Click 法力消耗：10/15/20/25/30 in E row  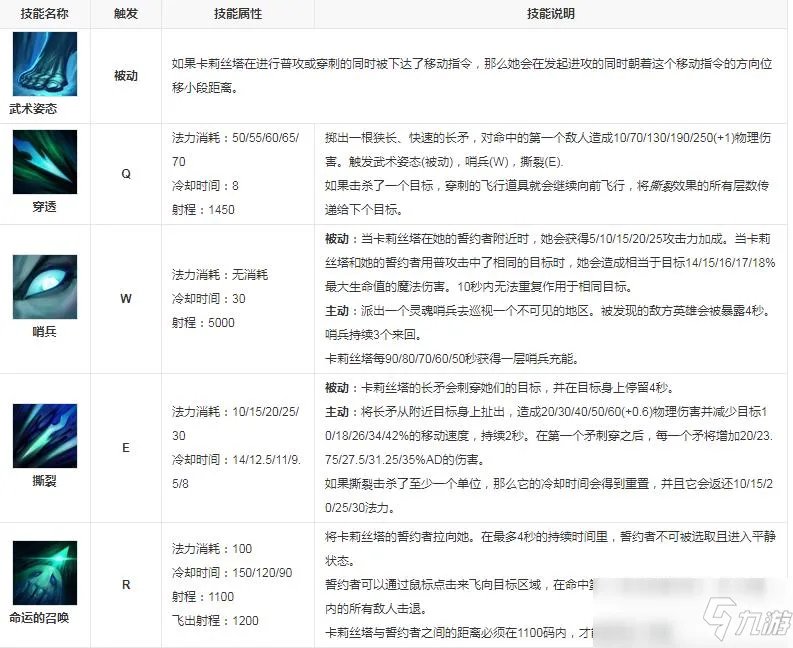point(236,423)
